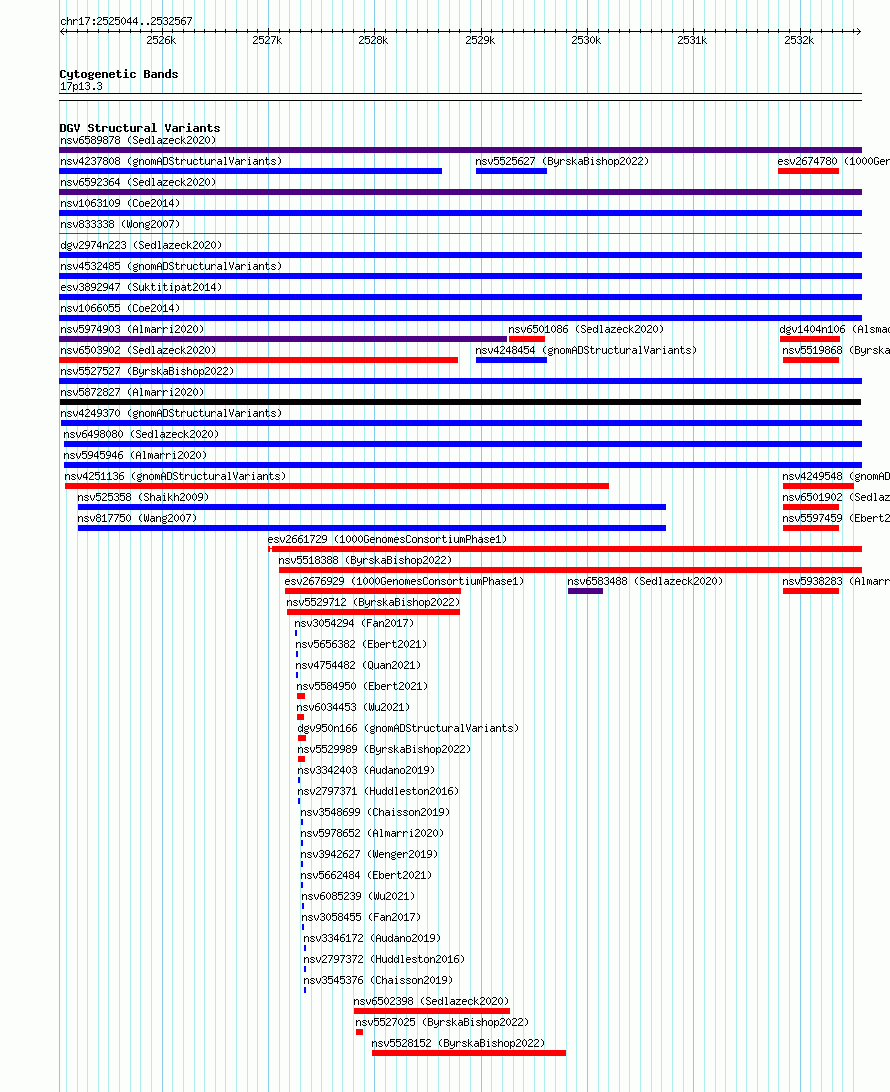Screen dimensions: 890x1092
Task: Select nsv4249548 variant label
Action: point(836,476)
